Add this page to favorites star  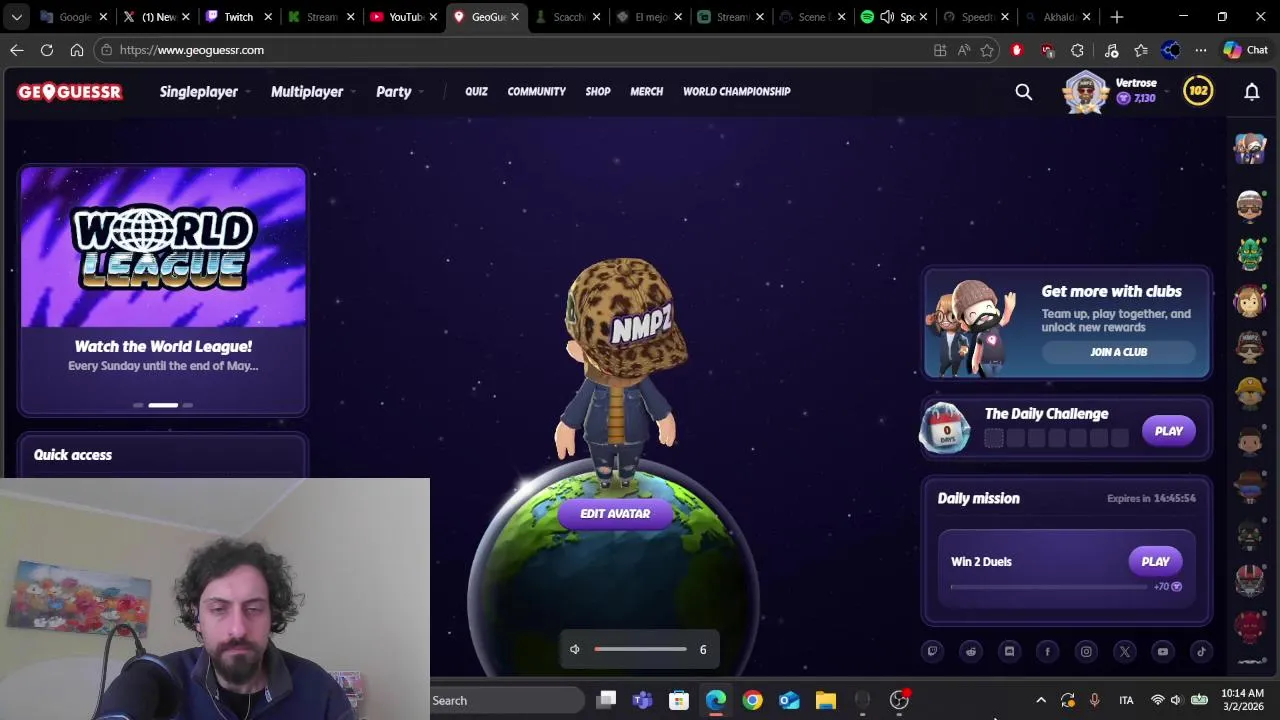tap(987, 50)
